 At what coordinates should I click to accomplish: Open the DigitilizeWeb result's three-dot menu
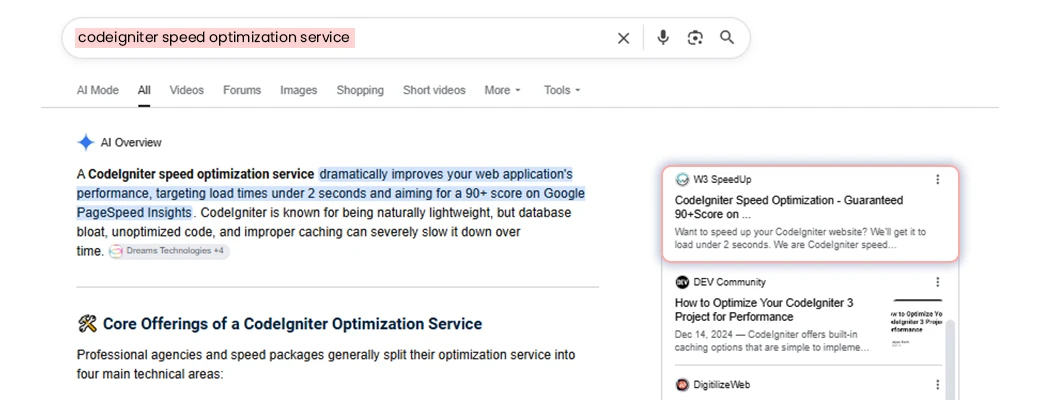pos(937,385)
